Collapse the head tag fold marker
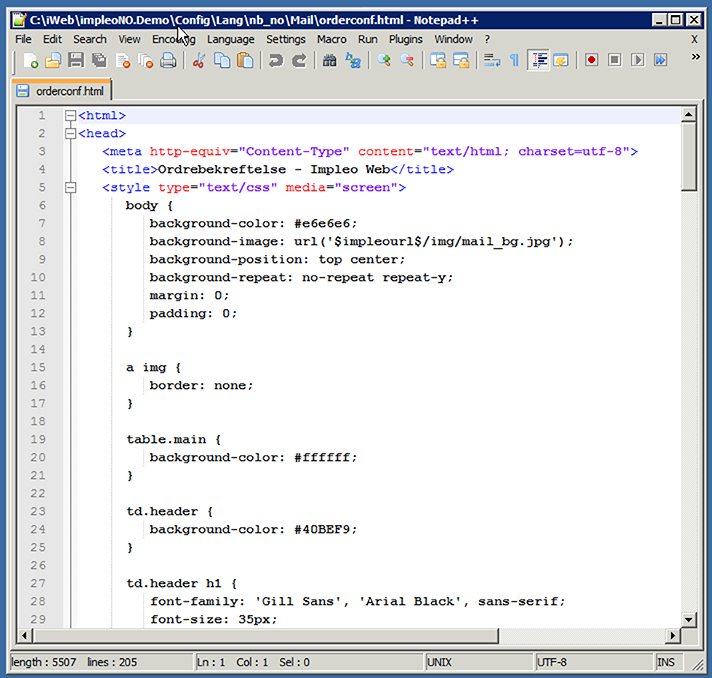The width and height of the screenshot is (712, 678). click(x=70, y=134)
